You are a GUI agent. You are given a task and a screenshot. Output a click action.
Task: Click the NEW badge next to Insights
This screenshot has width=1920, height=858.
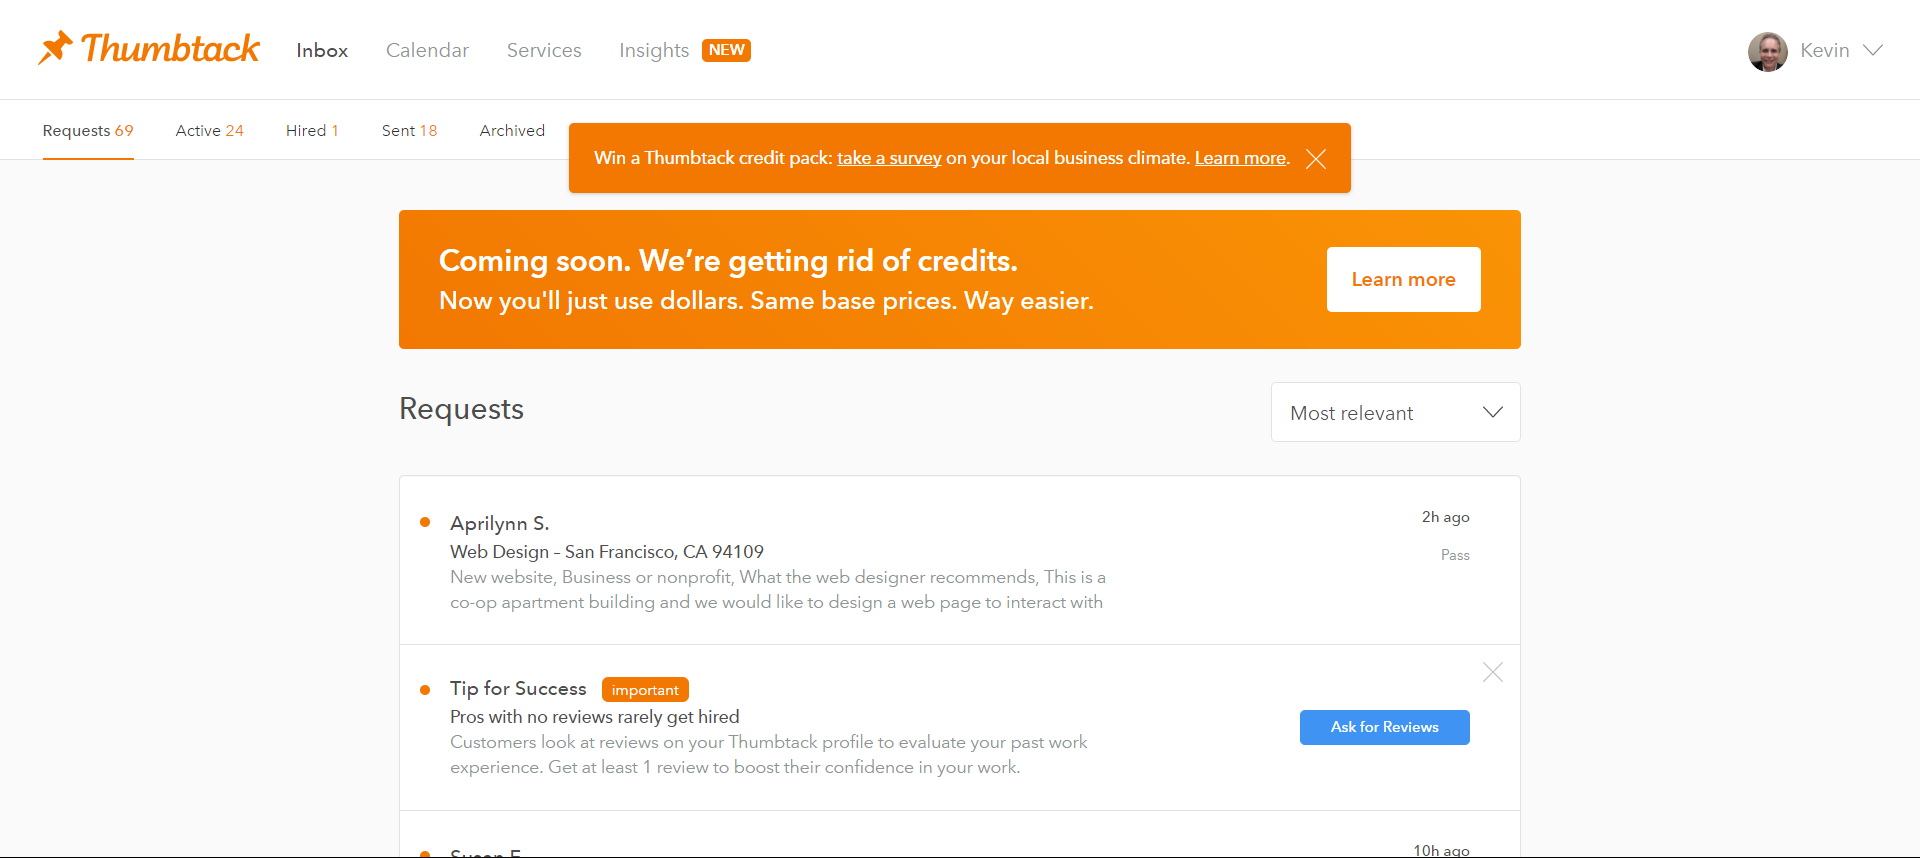pos(727,50)
